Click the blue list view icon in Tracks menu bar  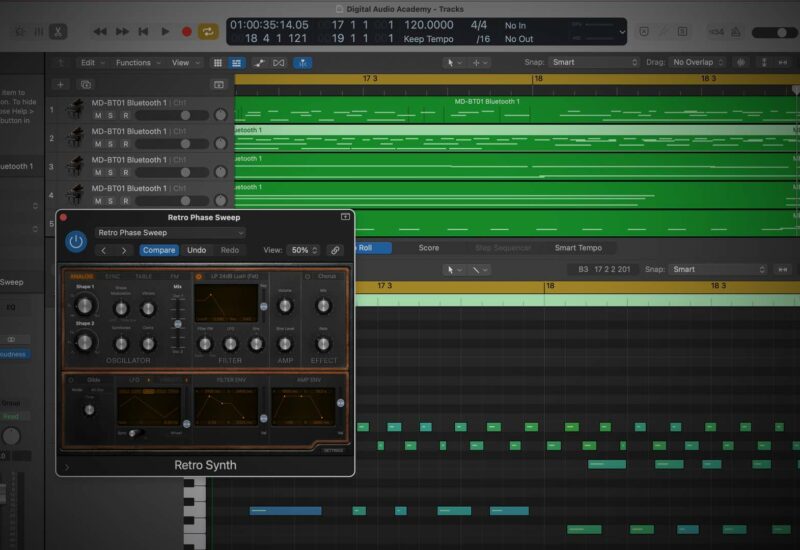coord(236,63)
